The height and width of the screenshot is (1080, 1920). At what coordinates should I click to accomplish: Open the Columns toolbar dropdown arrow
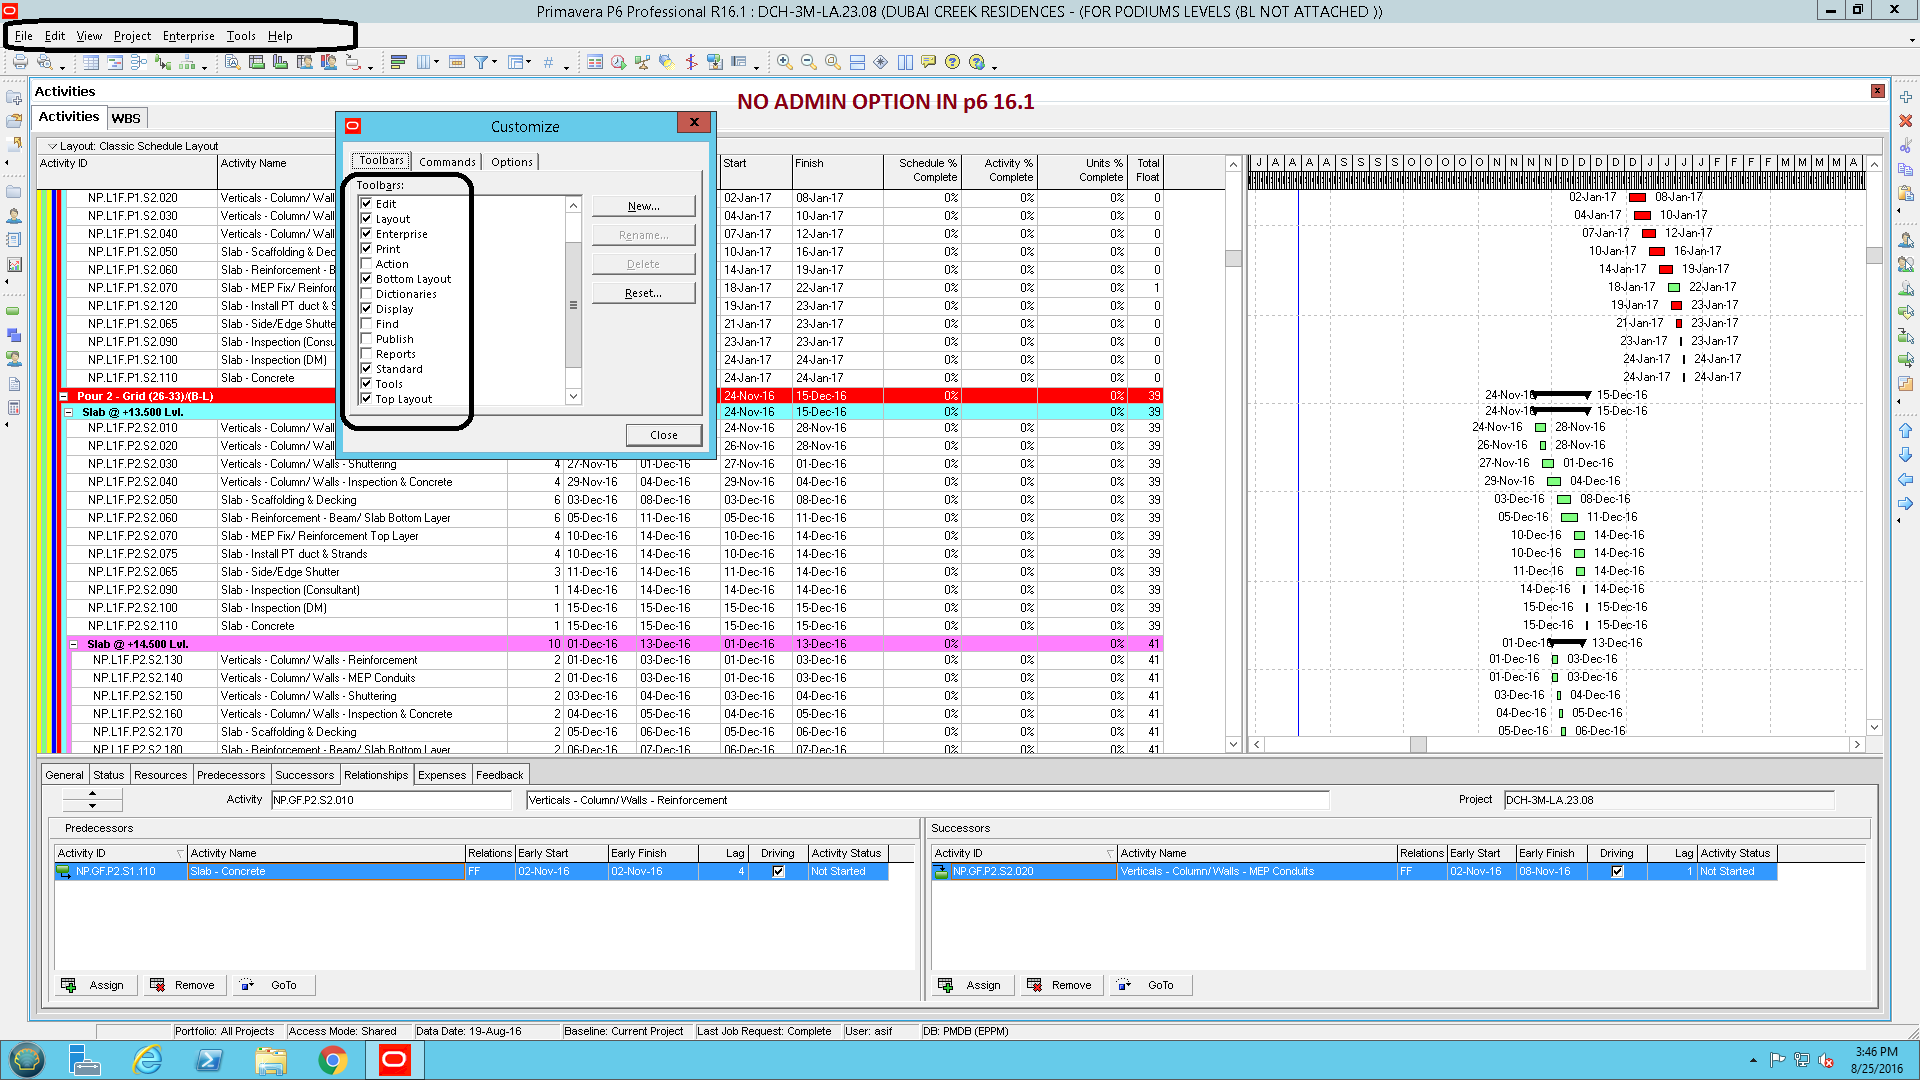coord(436,62)
